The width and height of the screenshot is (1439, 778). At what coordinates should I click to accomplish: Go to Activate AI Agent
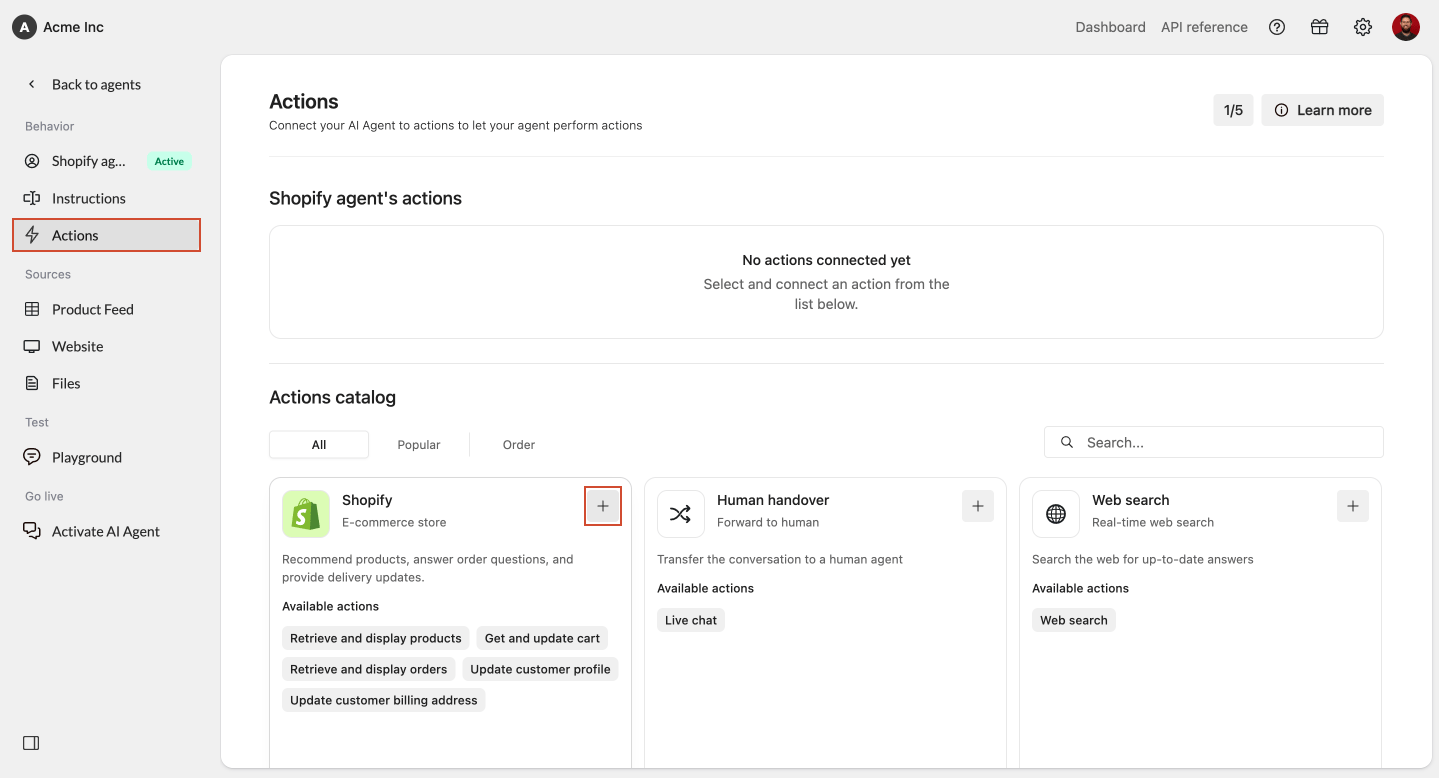[x=106, y=531]
